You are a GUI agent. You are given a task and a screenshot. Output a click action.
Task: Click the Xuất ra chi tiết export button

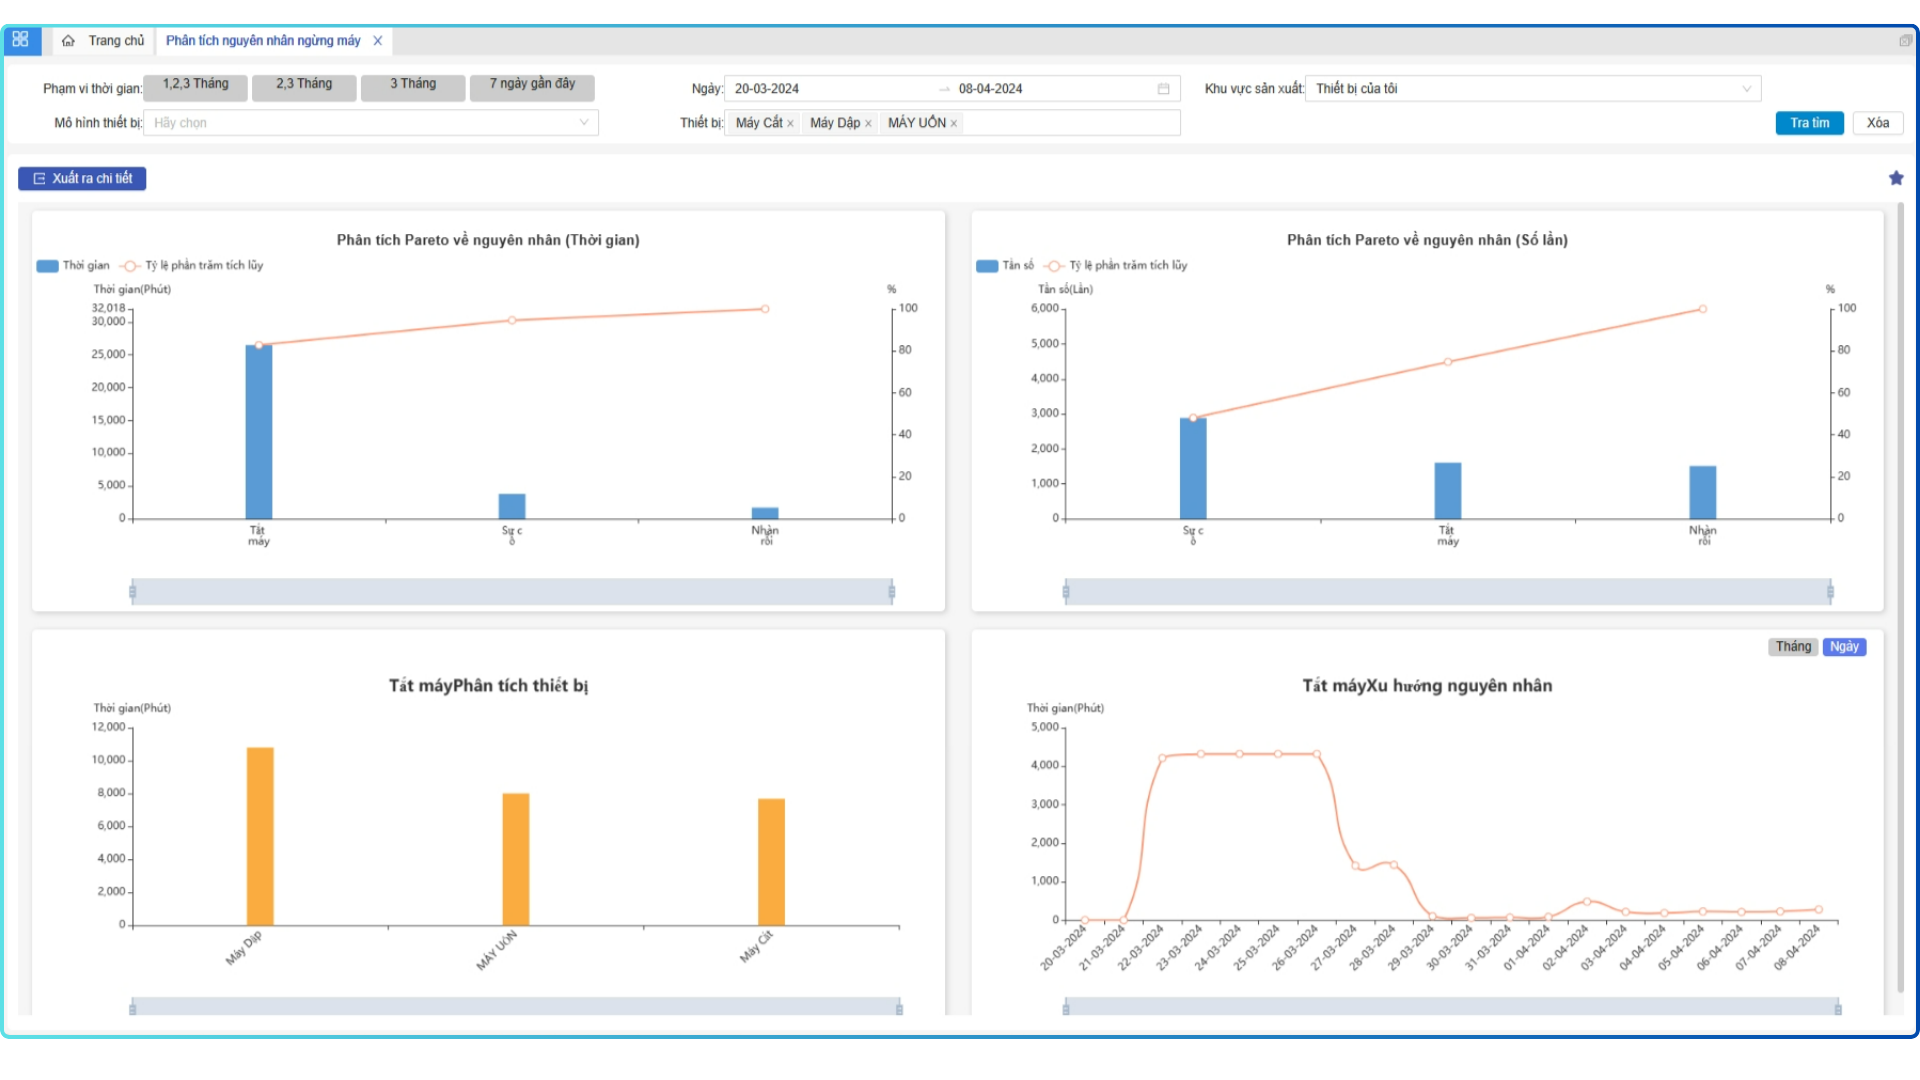(x=82, y=178)
